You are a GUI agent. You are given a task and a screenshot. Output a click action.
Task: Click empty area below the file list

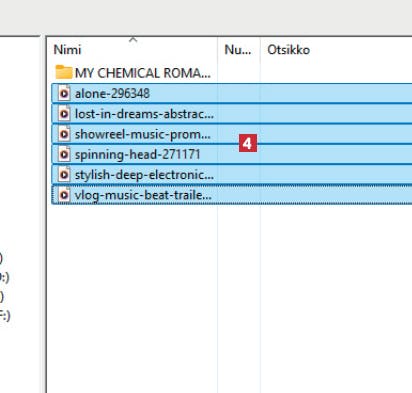230,297
